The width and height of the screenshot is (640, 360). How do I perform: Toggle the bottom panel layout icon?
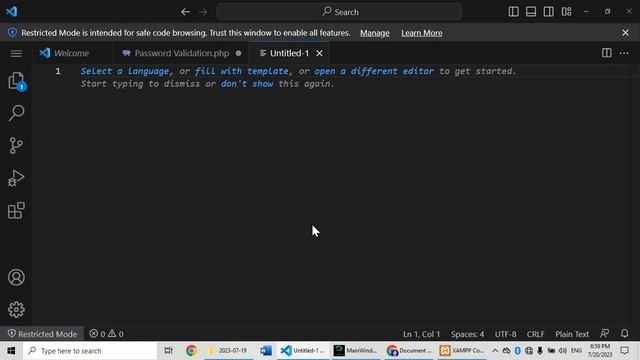pyautogui.click(x=531, y=11)
